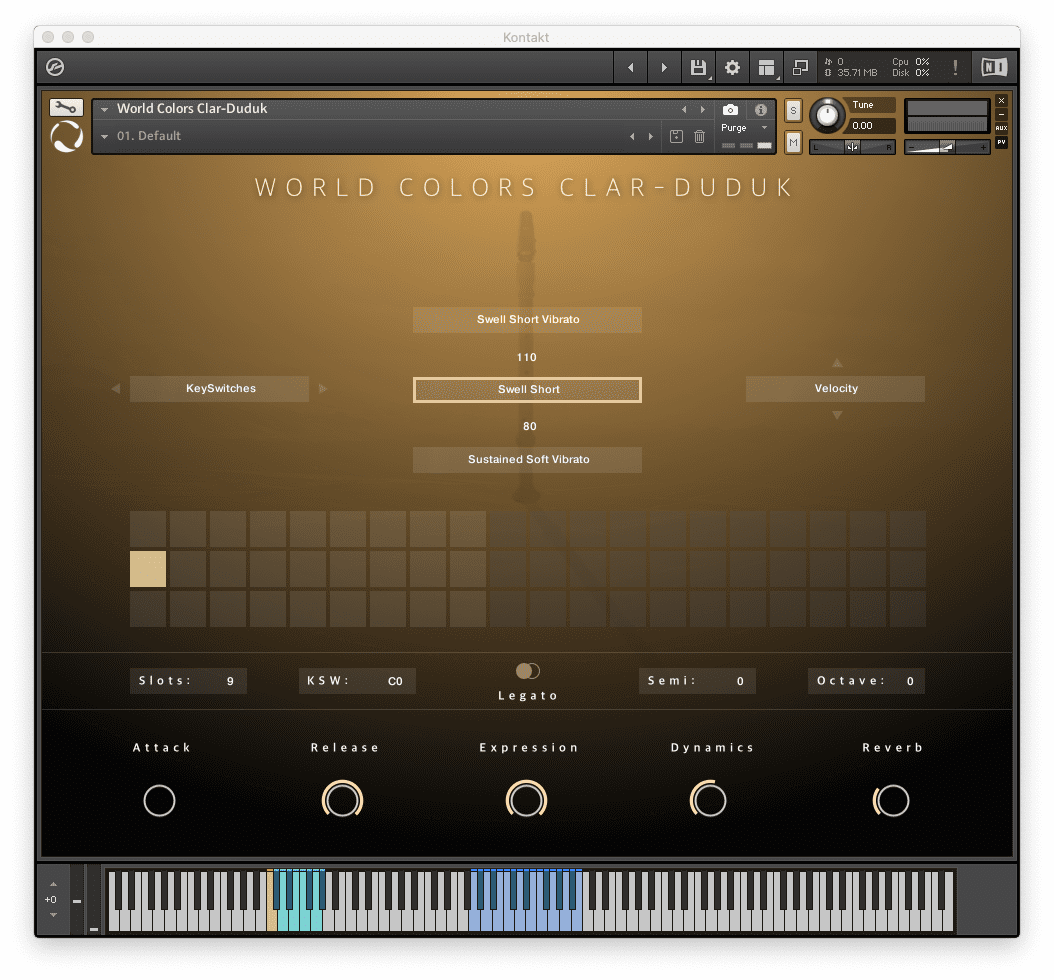1054x980 pixels.
Task: Click the Release knob
Action: click(x=342, y=800)
